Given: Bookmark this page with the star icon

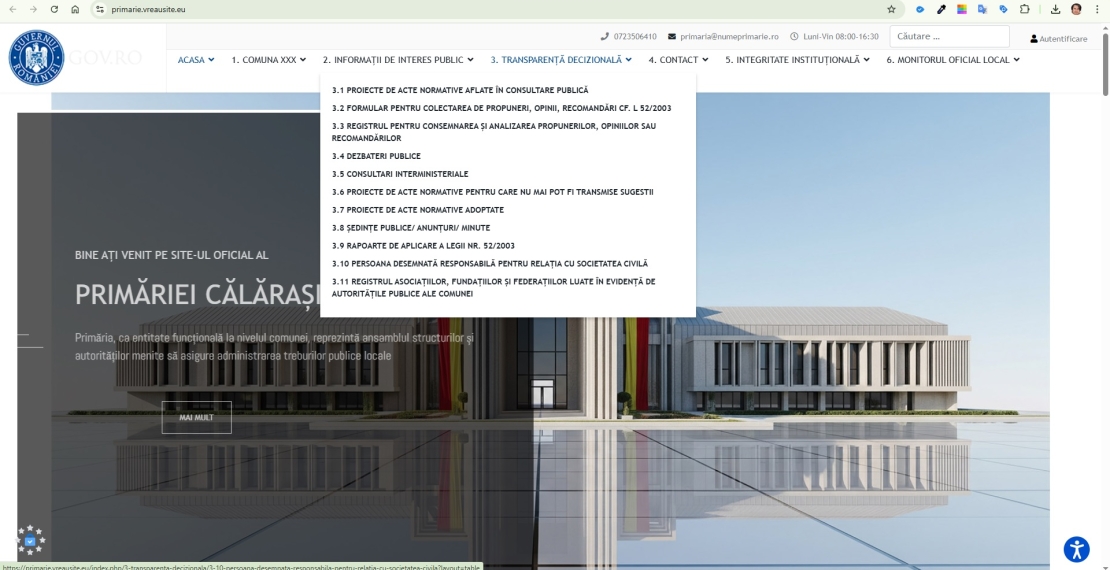Looking at the screenshot, I should (891, 9).
